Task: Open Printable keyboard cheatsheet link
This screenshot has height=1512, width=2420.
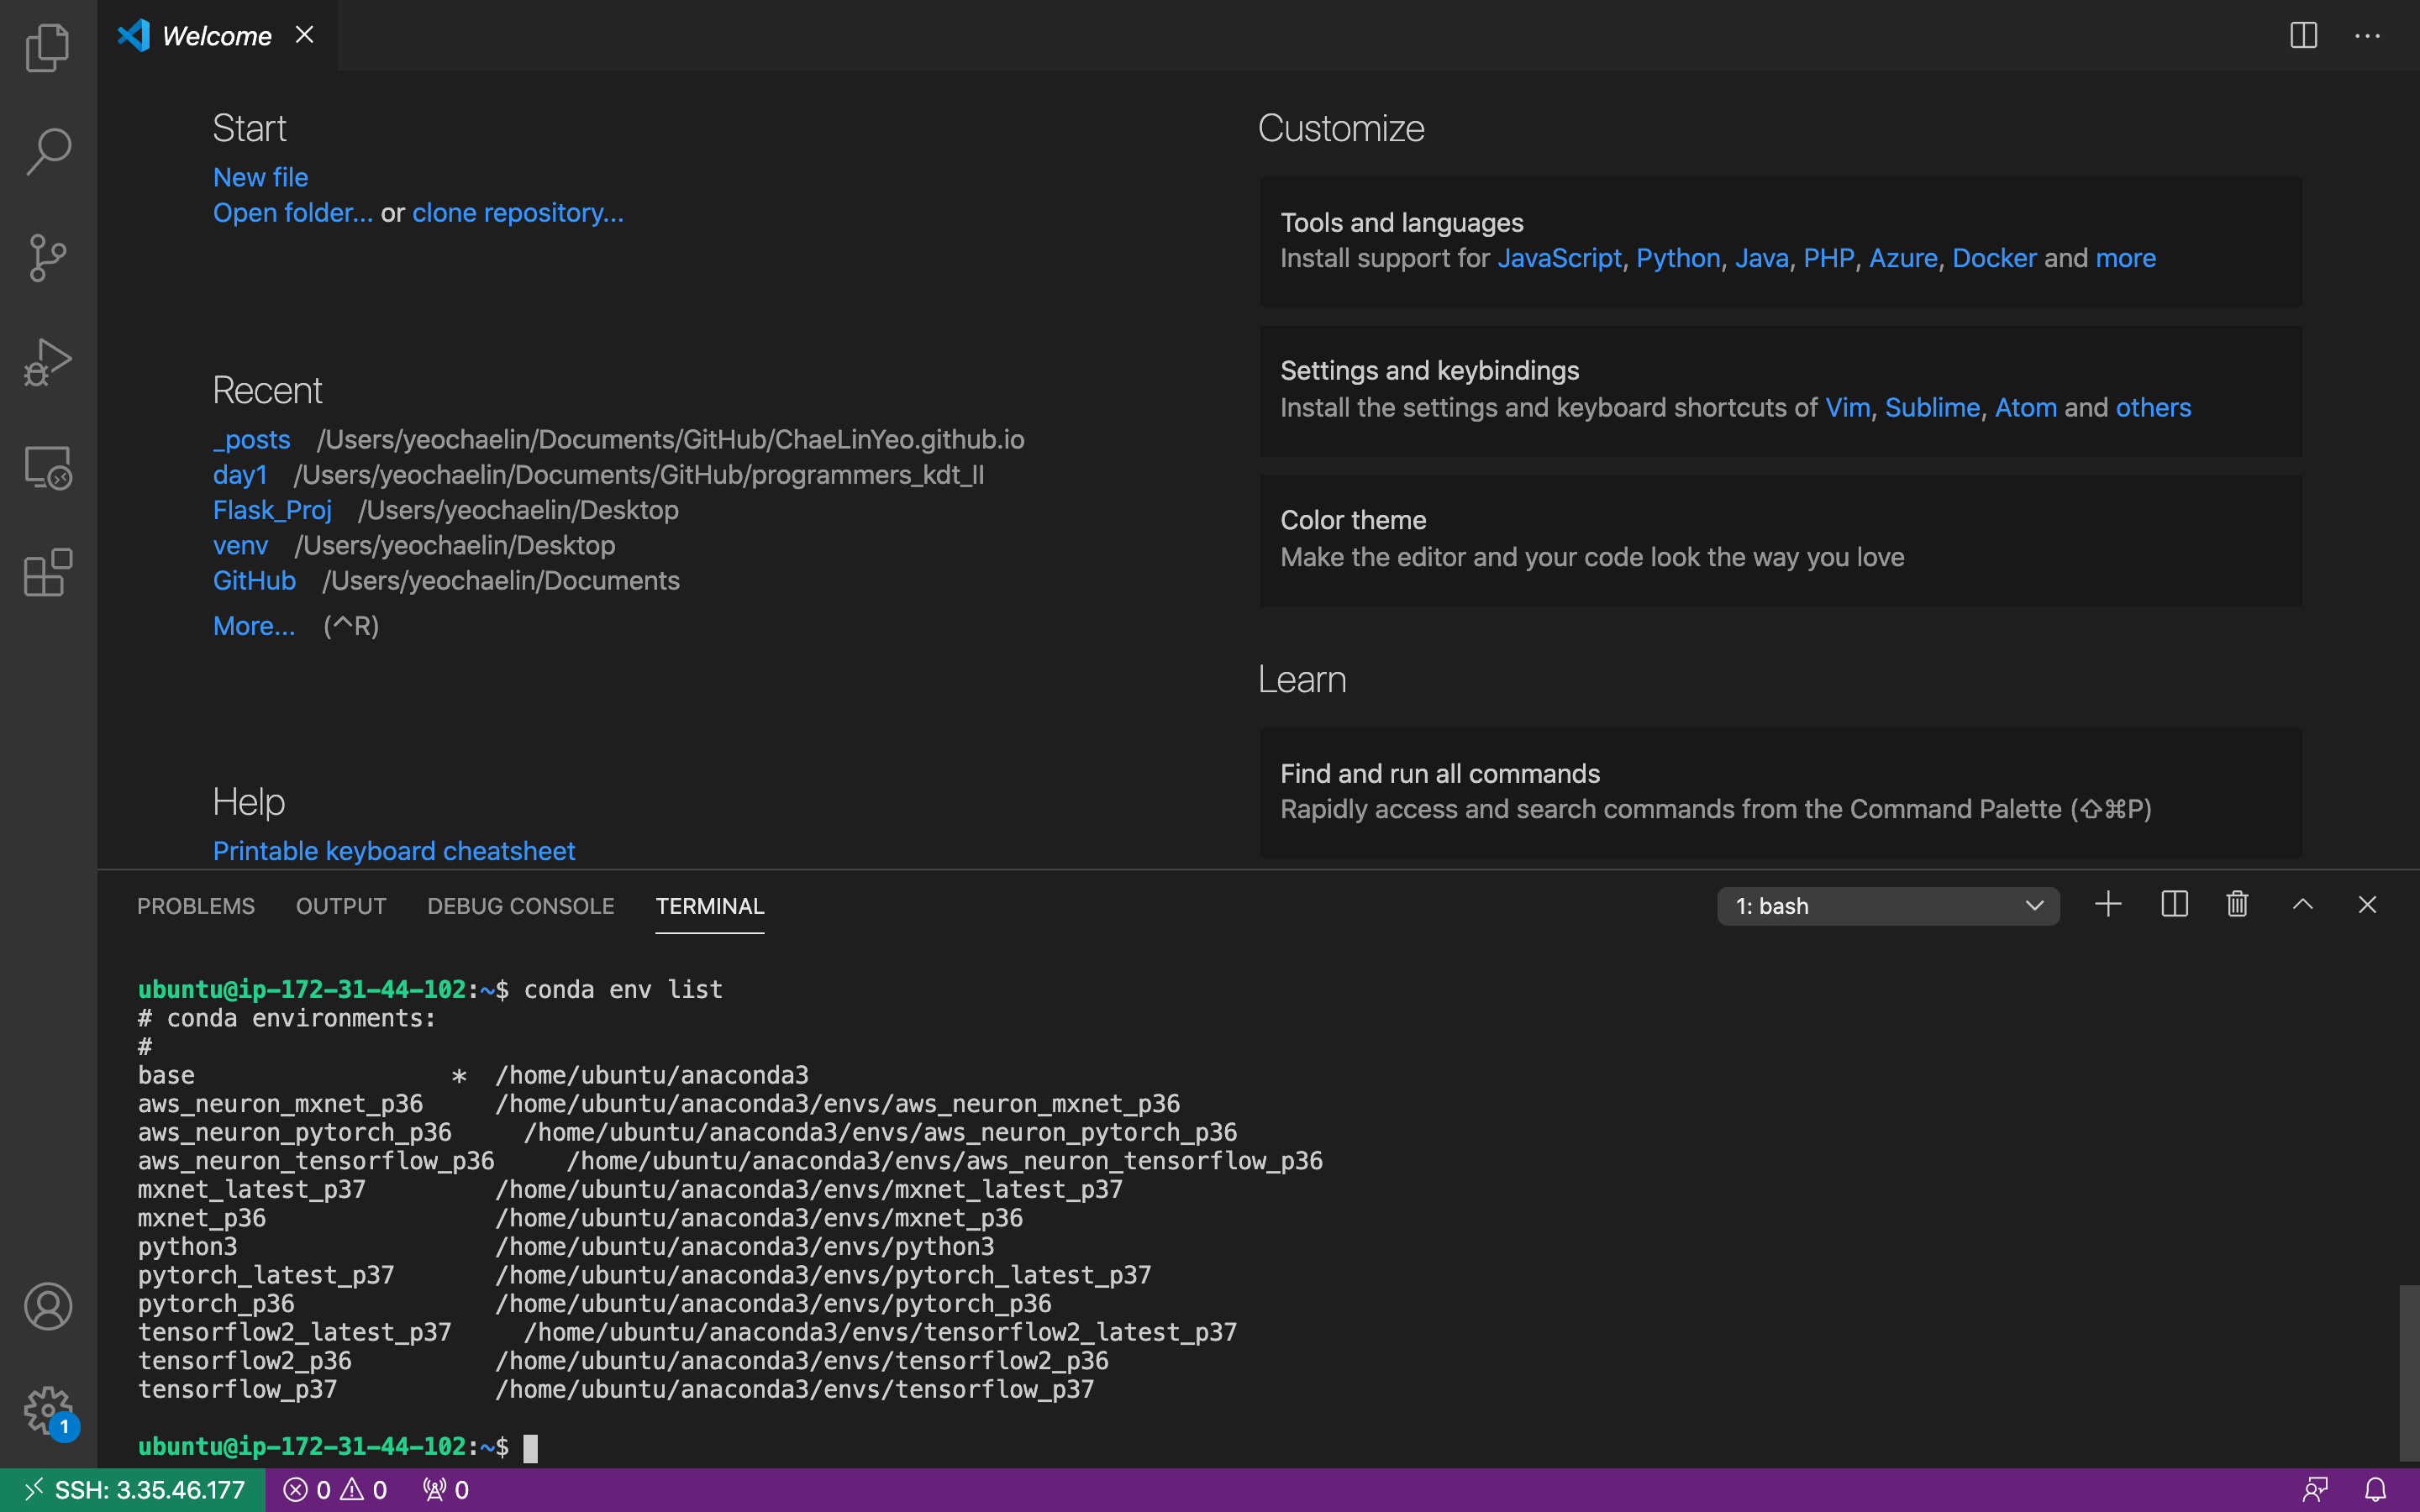Action: (394, 851)
